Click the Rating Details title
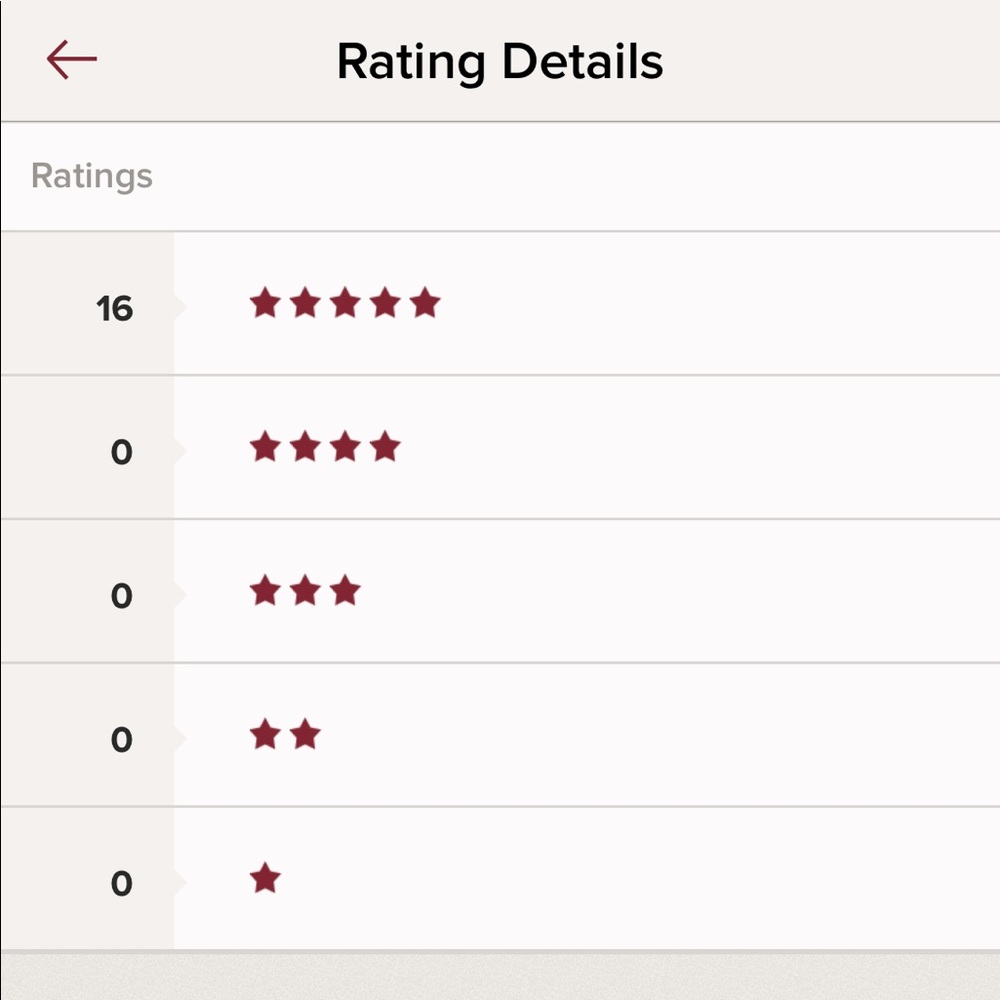 (x=500, y=60)
